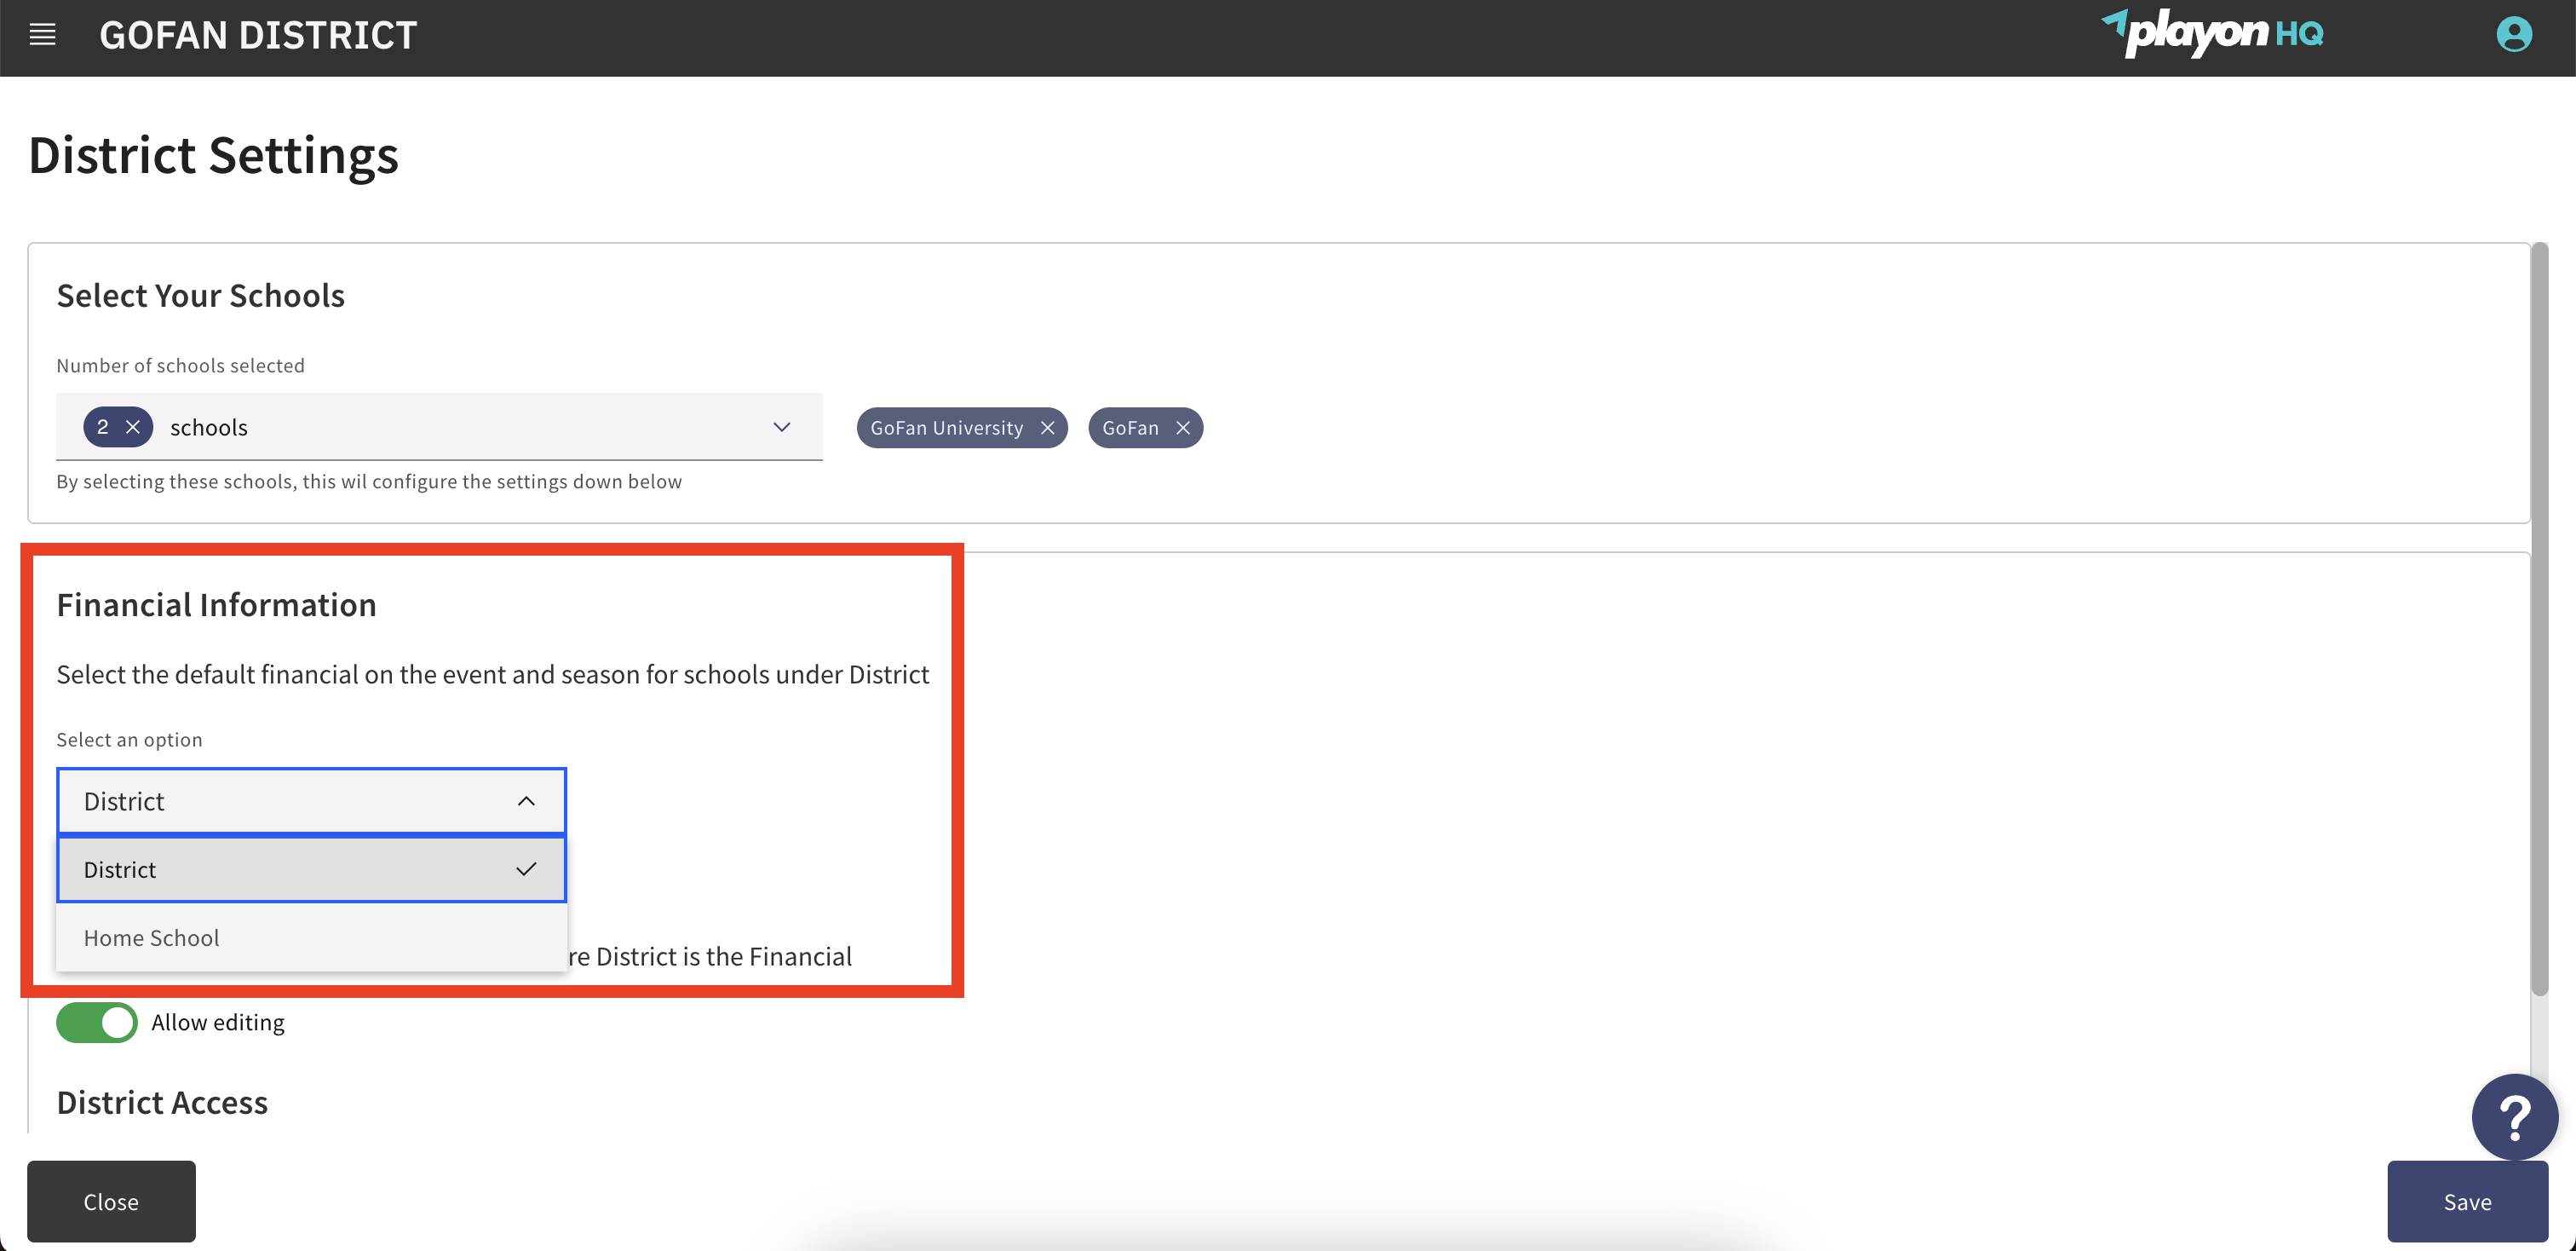Click the page vertical scrollbar
Viewport: 2576px width, 1251px height.
2540,618
